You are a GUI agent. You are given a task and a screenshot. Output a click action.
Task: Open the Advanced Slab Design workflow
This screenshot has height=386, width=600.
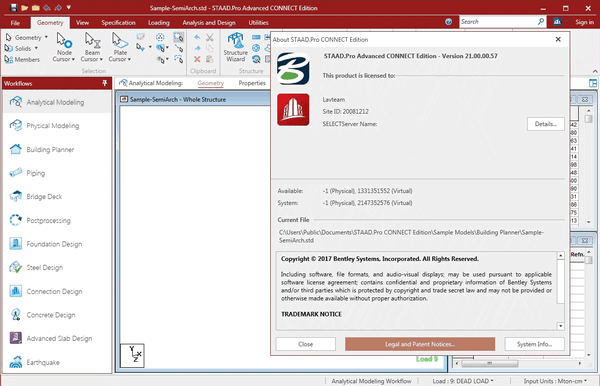(x=57, y=338)
